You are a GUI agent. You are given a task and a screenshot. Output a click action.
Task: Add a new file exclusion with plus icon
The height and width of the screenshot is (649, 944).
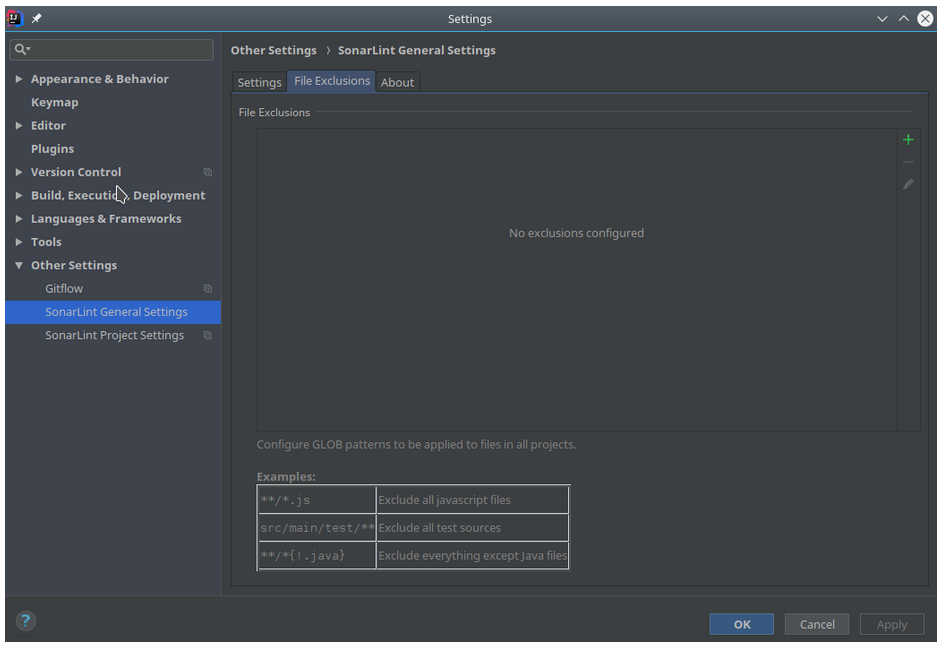point(908,140)
